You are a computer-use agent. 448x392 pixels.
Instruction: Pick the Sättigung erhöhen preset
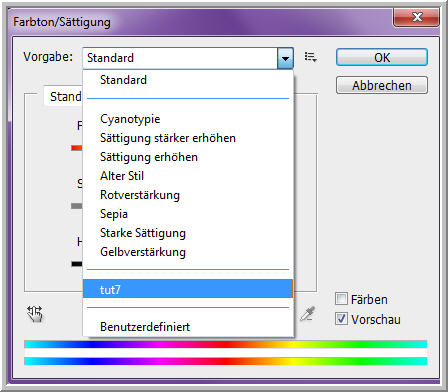(x=188, y=157)
